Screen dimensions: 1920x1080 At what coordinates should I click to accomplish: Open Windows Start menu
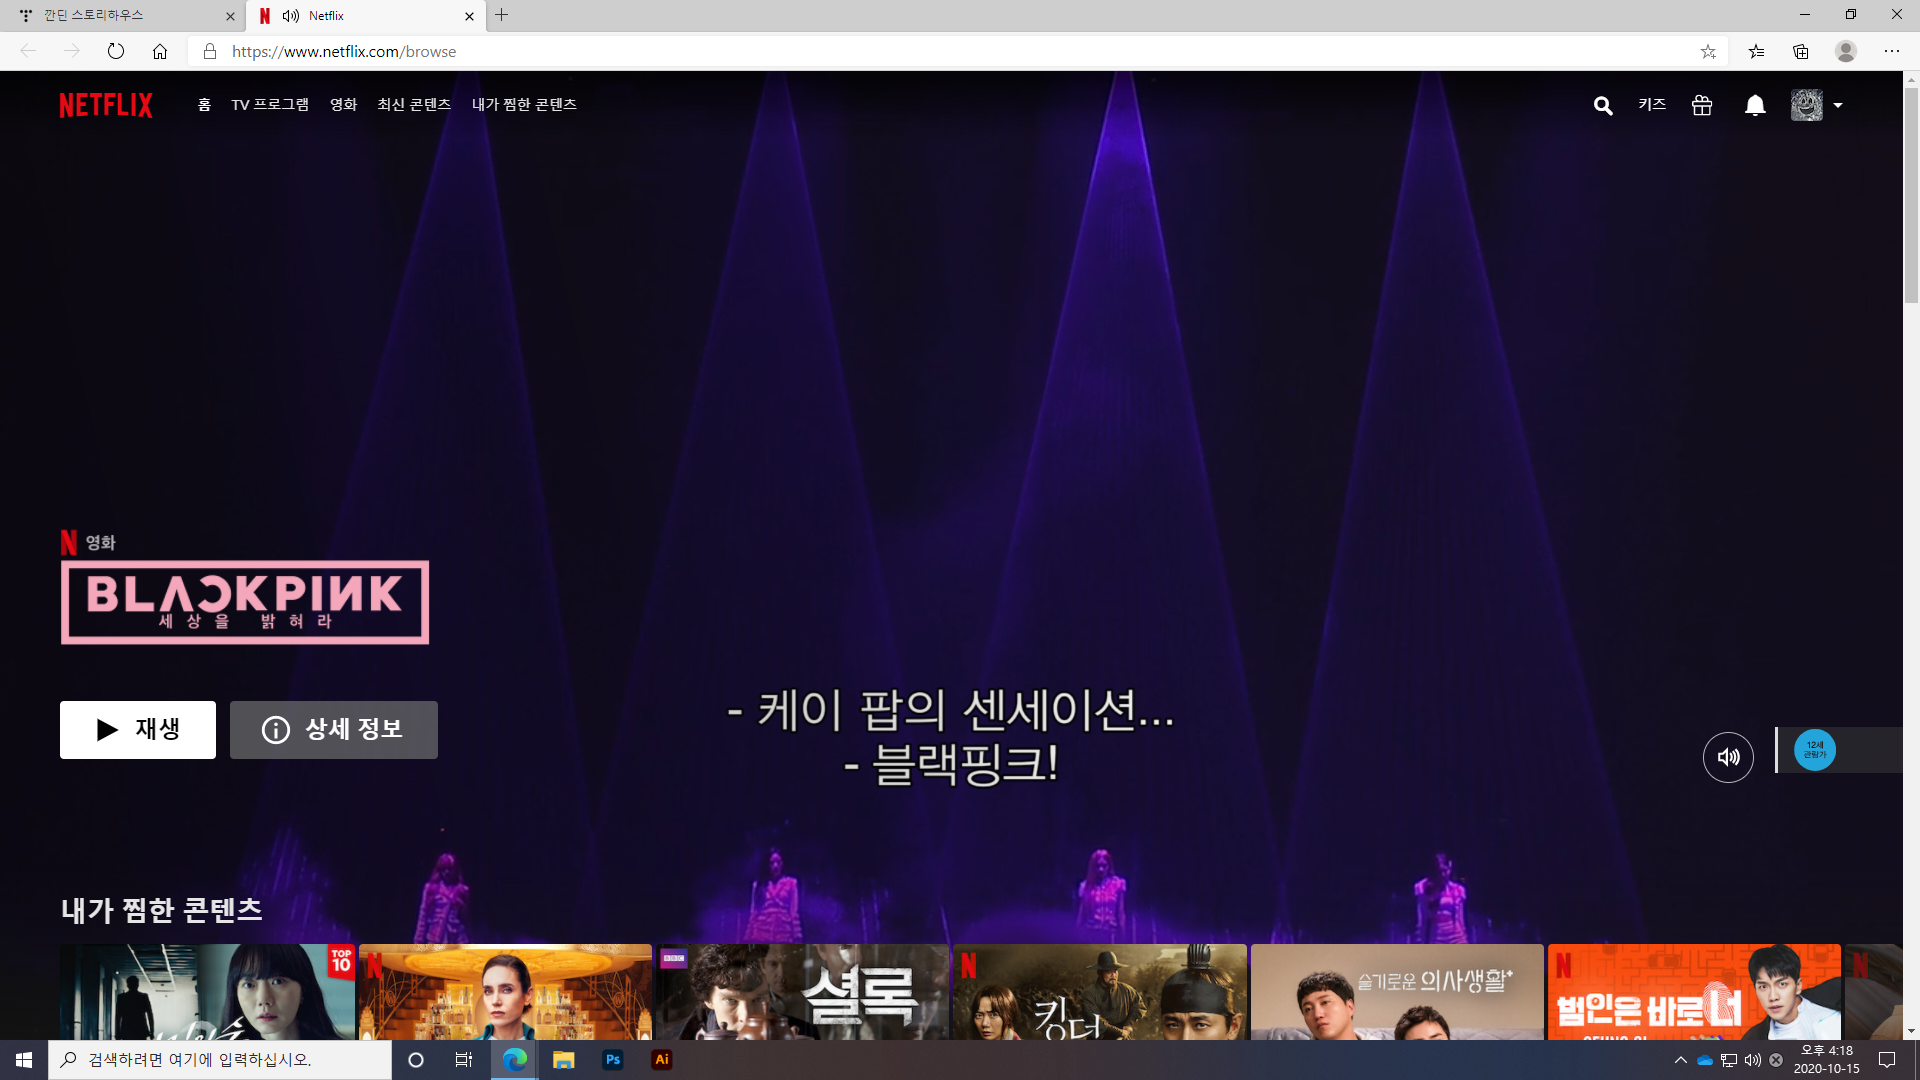[x=24, y=1060]
